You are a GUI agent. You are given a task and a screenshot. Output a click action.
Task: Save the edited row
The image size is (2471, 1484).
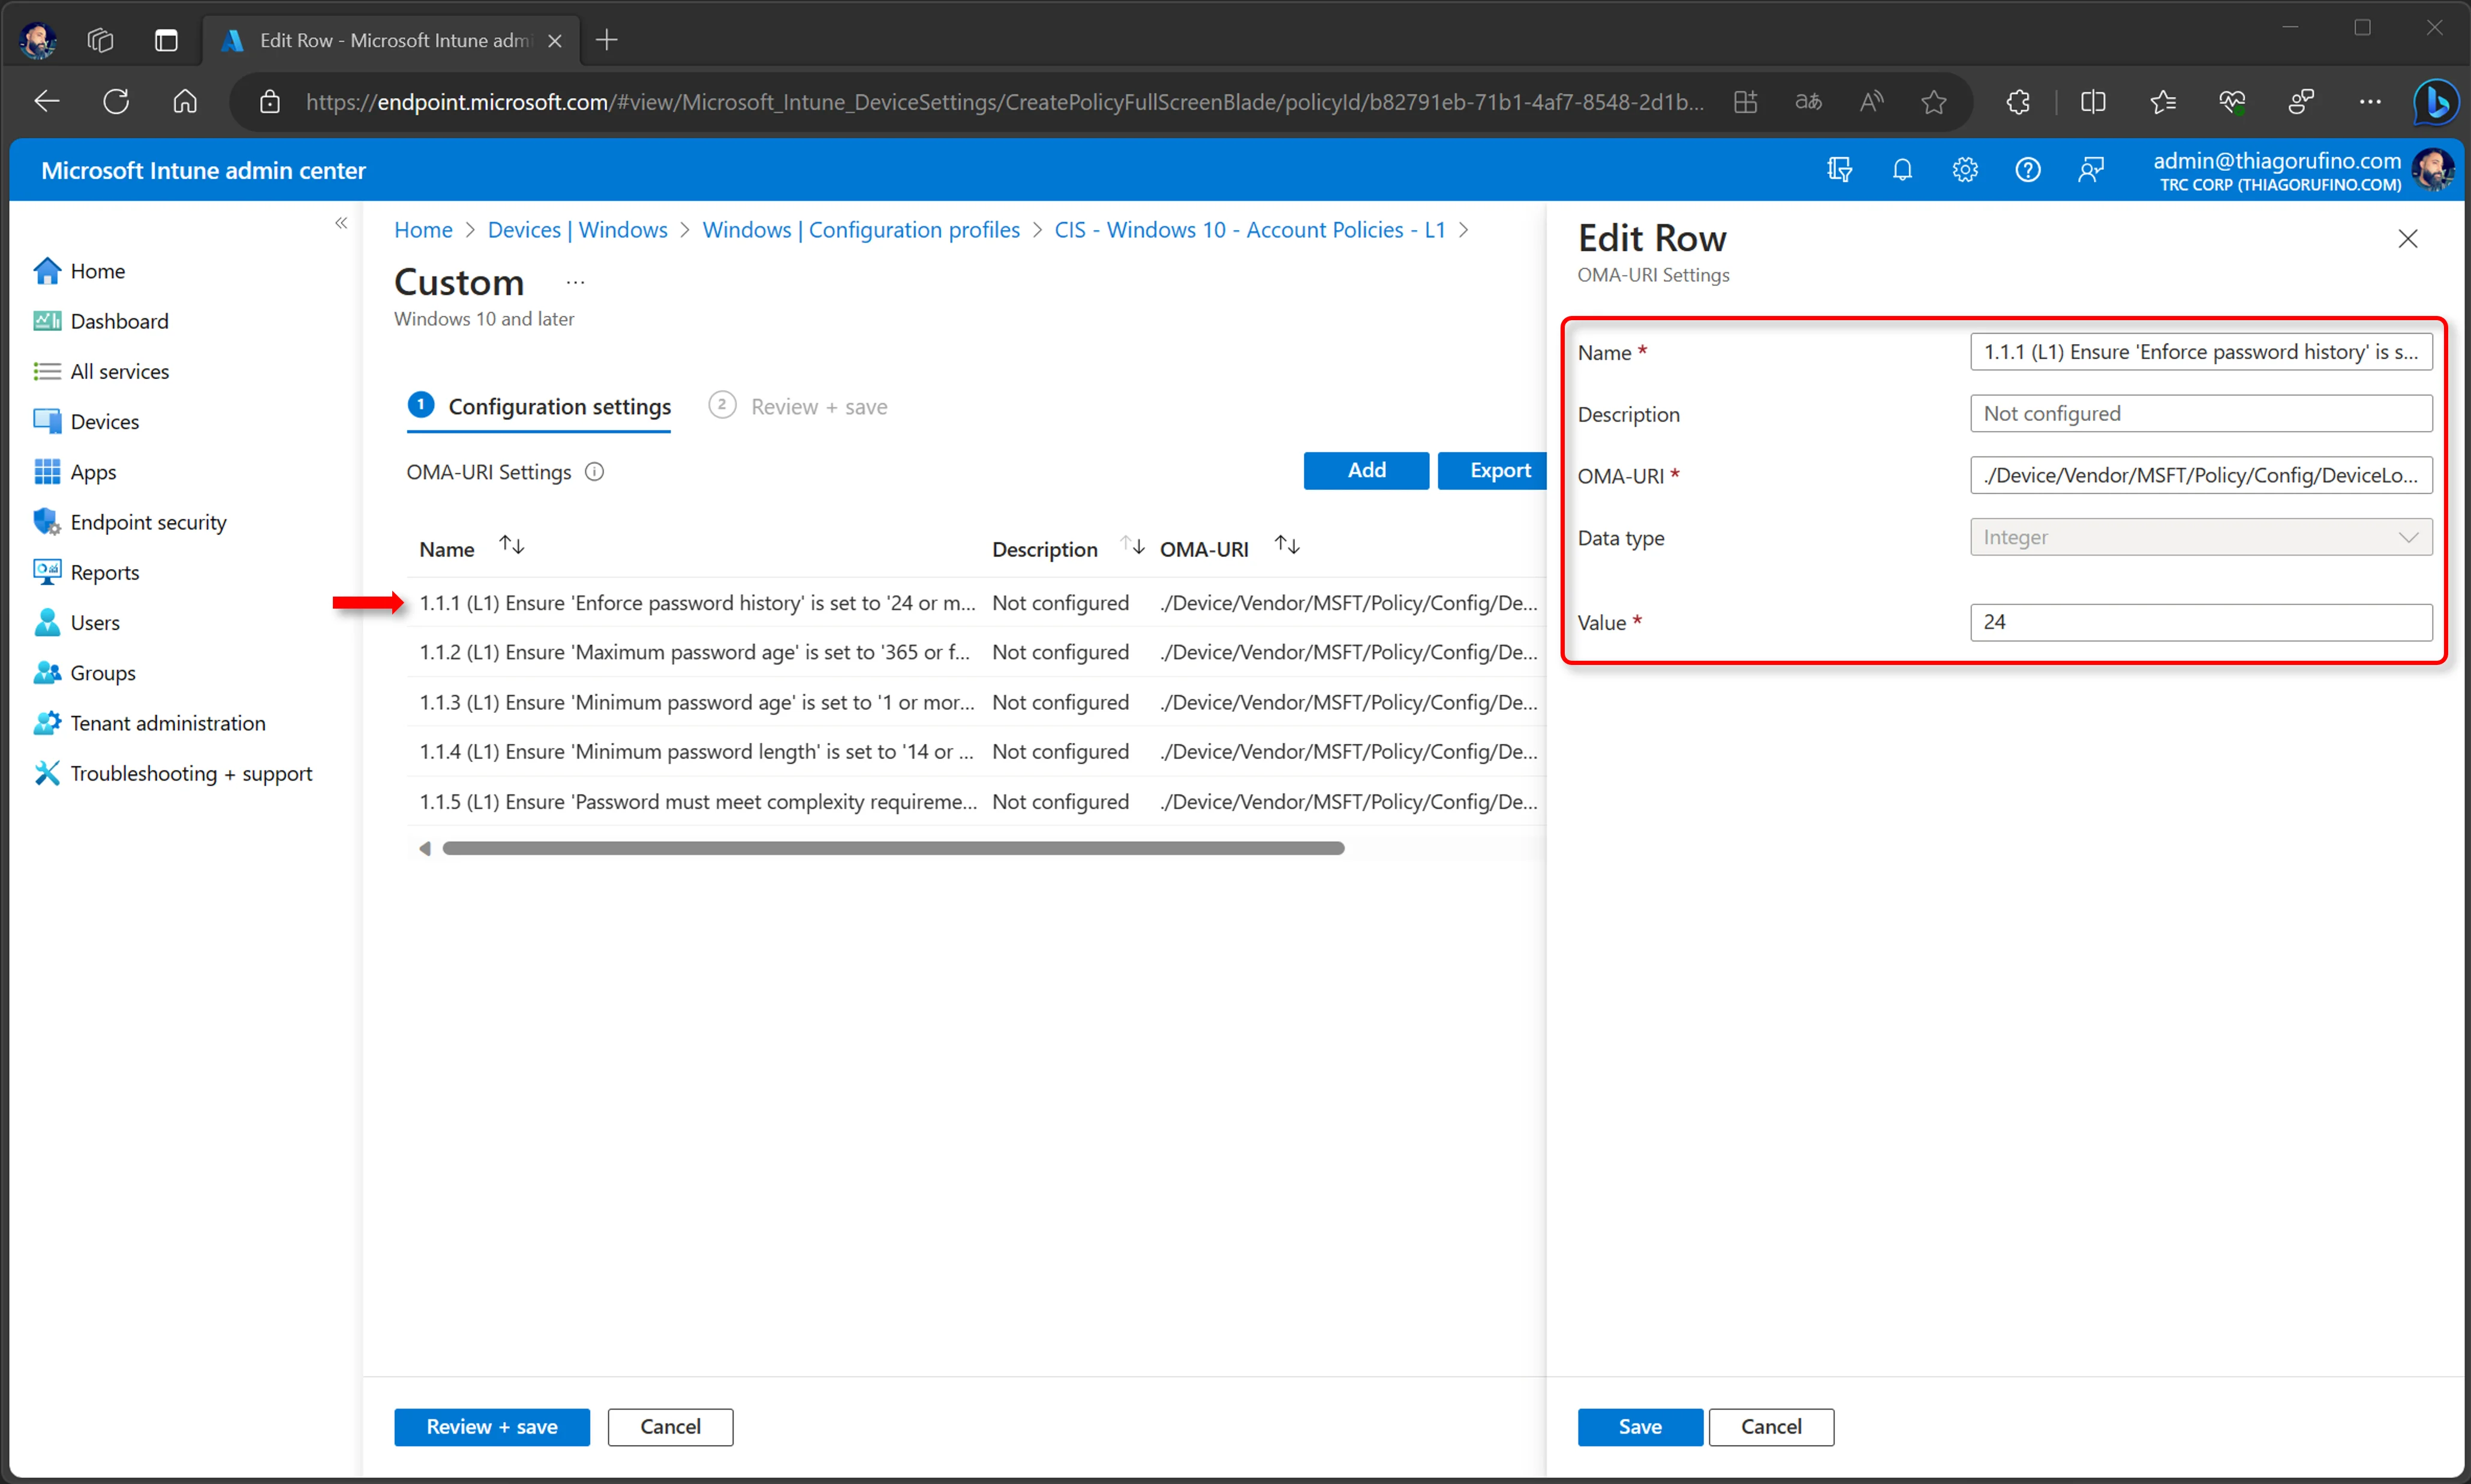(1640, 1427)
